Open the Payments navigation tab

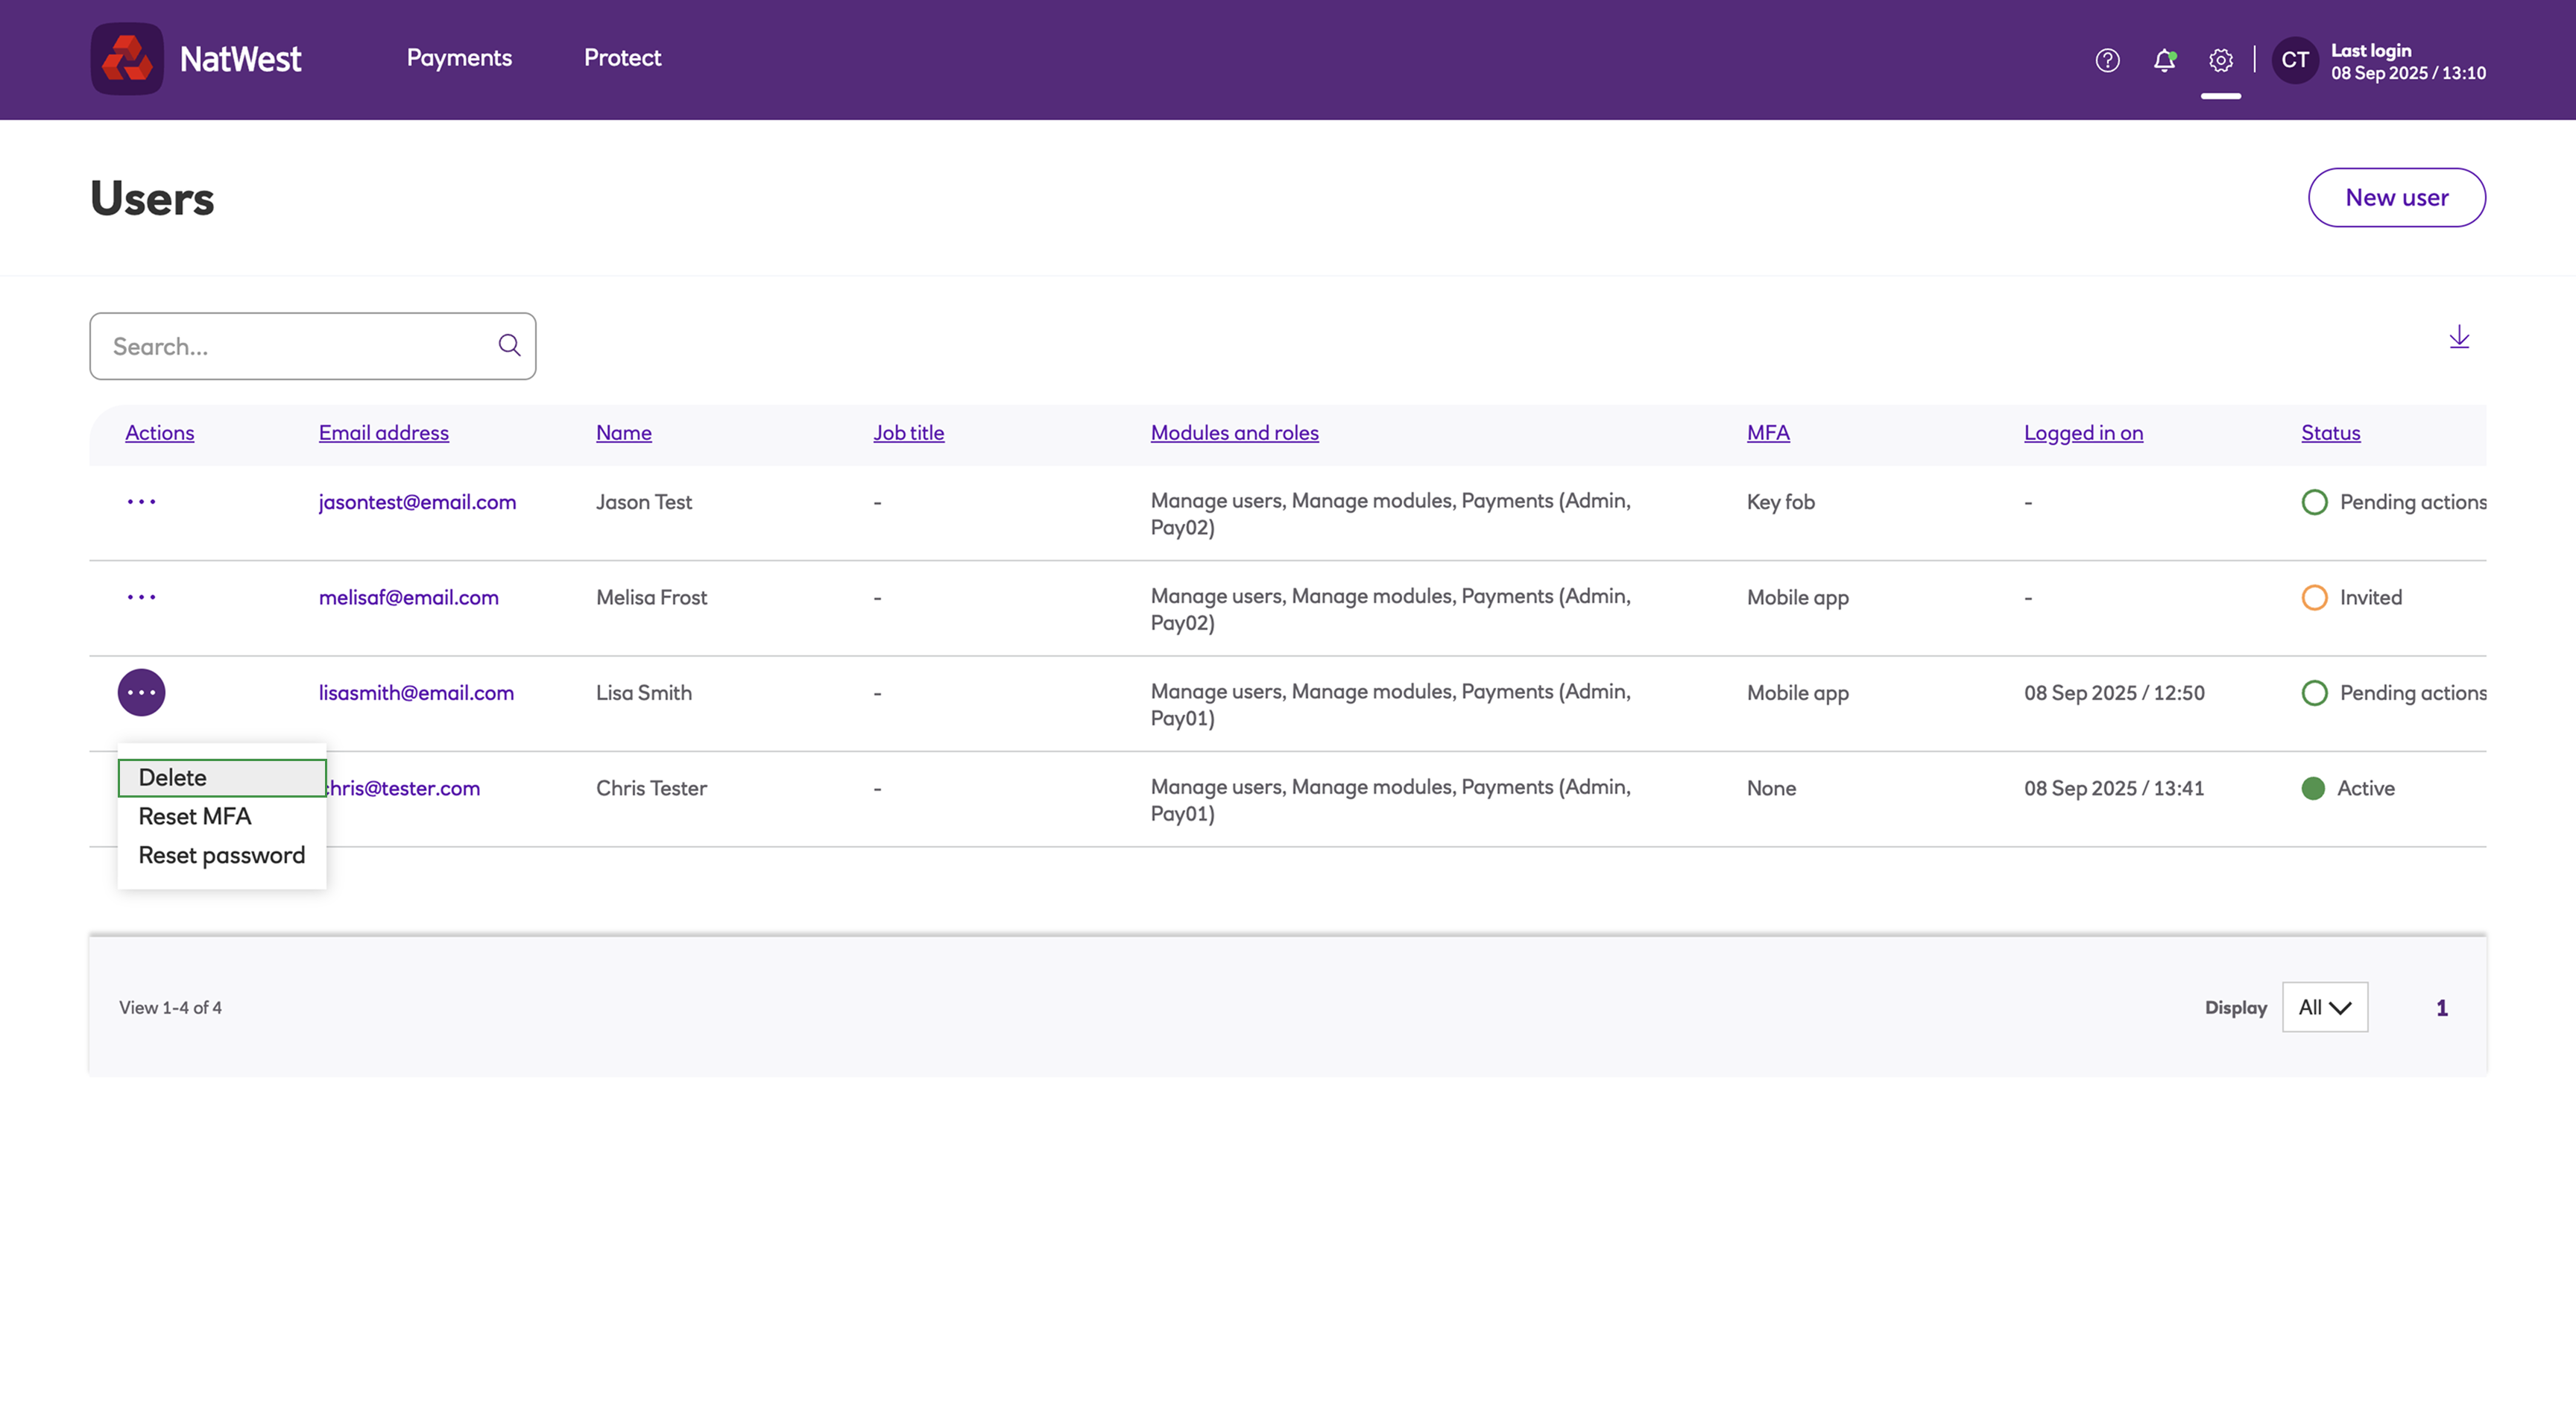click(459, 58)
